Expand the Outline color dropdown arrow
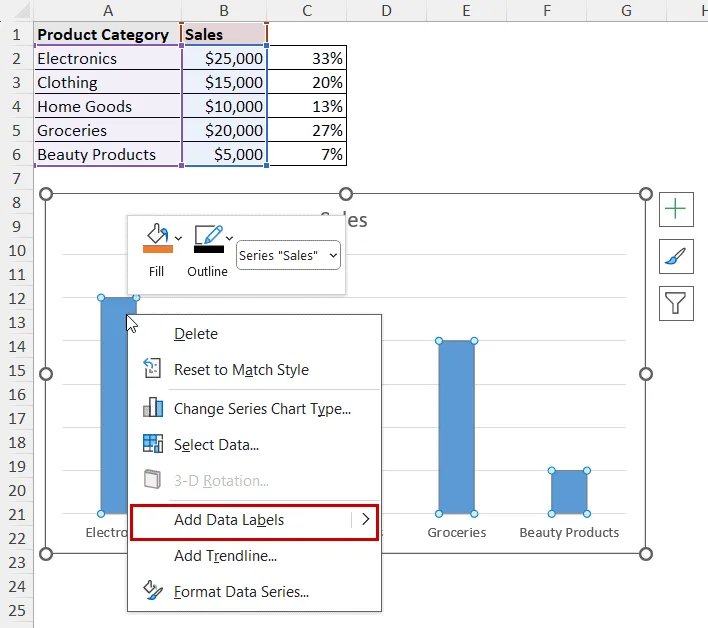The image size is (708, 628). (229, 238)
